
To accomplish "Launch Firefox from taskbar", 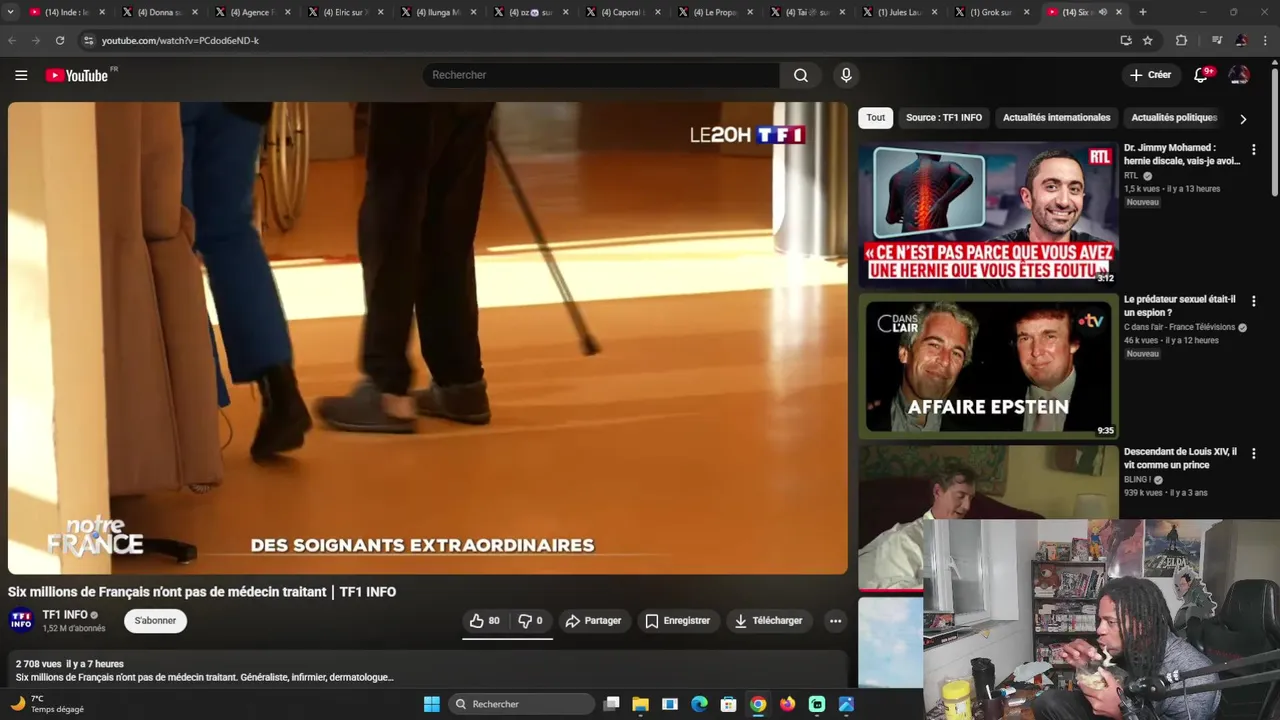I will point(788,704).
